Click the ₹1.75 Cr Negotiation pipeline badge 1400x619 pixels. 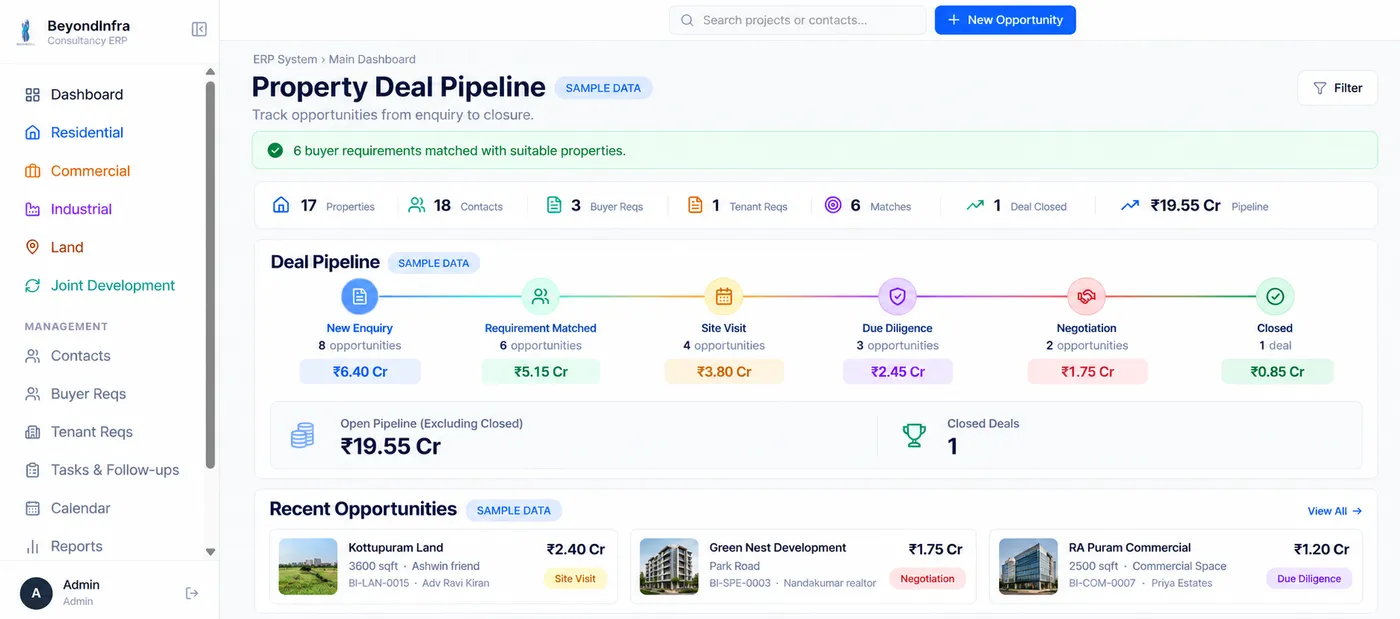click(x=1087, y=371)
